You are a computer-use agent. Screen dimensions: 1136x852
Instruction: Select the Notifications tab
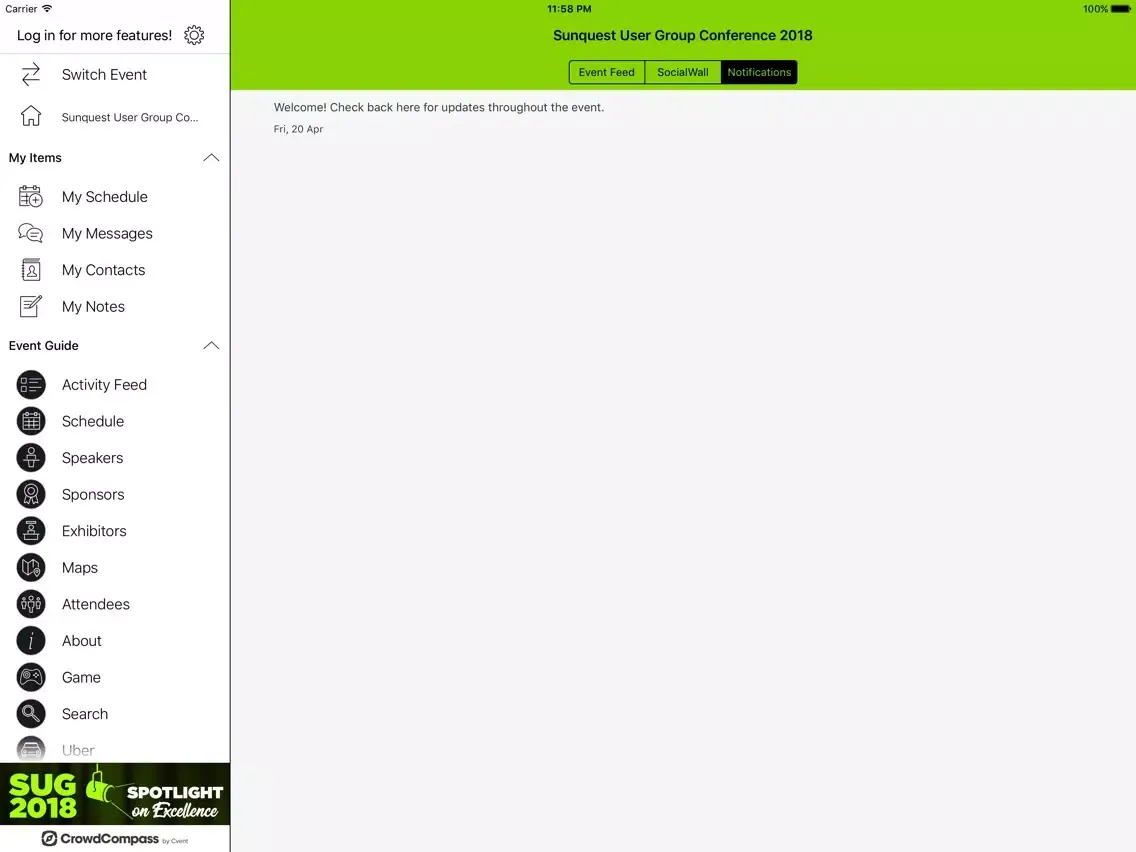tap(759, 72)
